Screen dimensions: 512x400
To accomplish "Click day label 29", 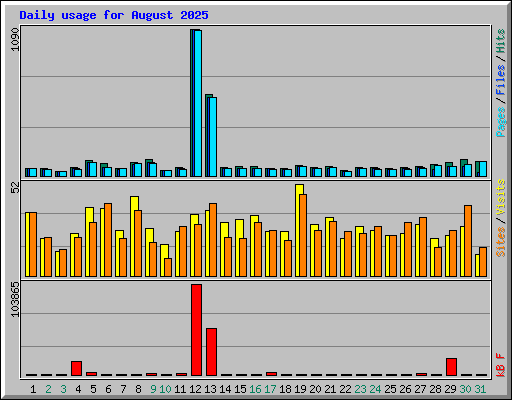I will tap(450, 389).
